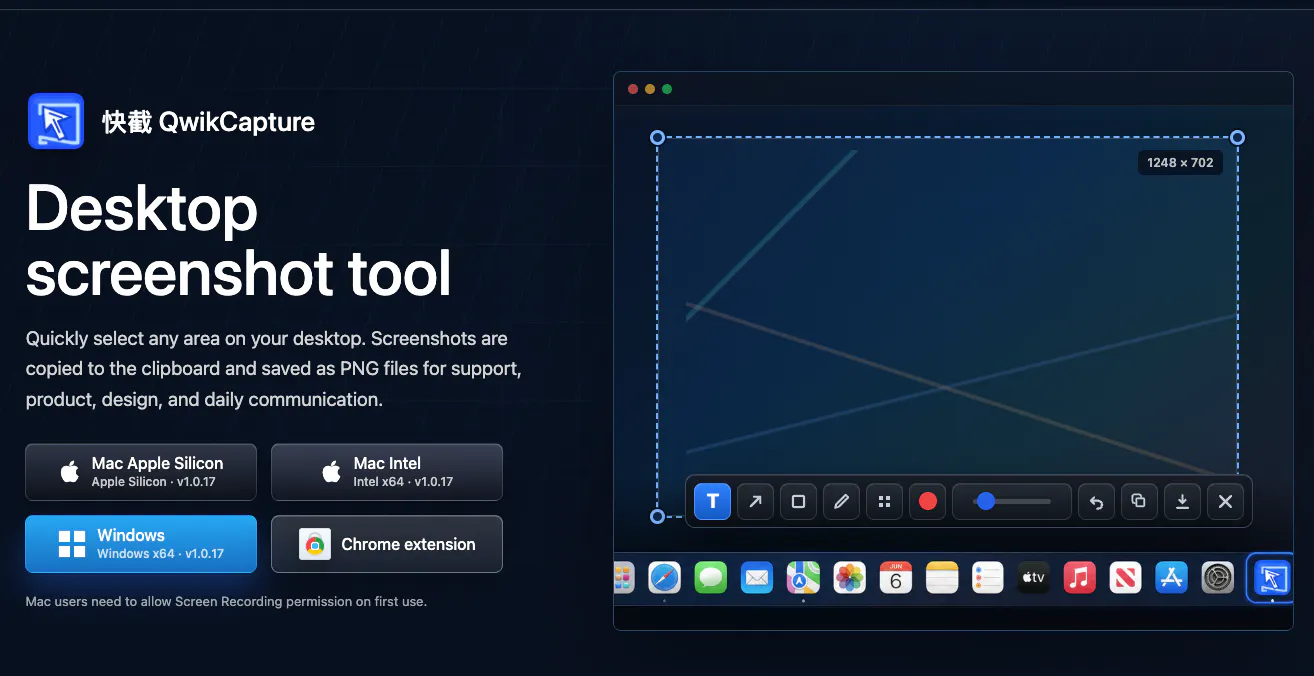The image size is (1314, 676).
Task: Open the Apple TV dock icon
Action: coord(1034,577)
